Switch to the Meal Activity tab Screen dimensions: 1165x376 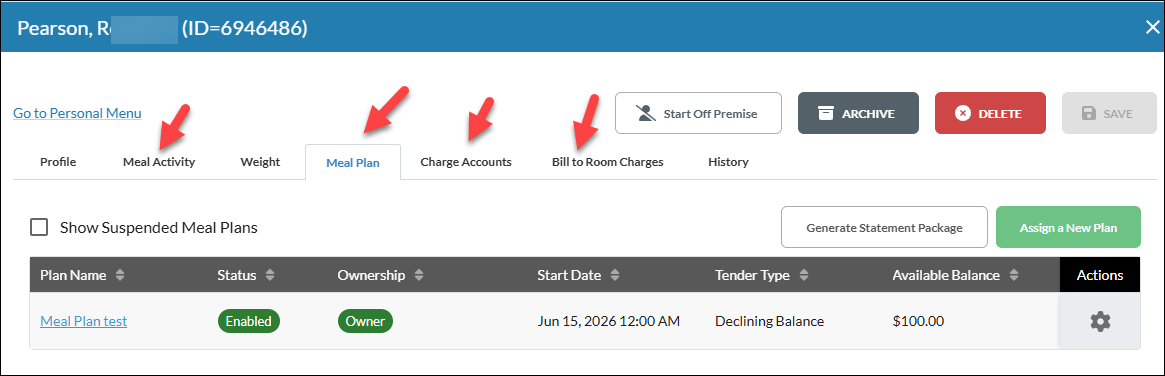pyautogui.click(x=159, y=162)
